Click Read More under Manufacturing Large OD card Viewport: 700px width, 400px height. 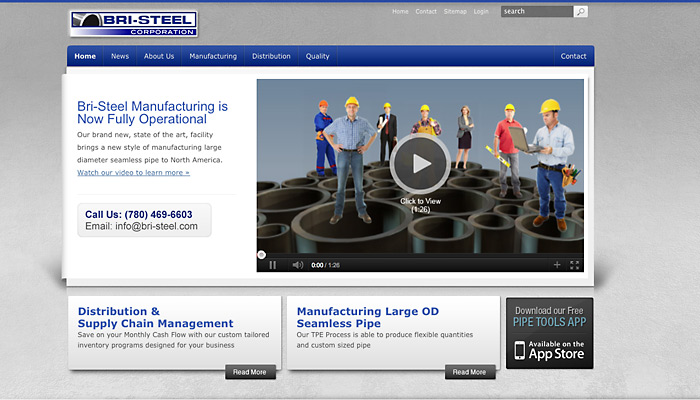tap(470, 372)
